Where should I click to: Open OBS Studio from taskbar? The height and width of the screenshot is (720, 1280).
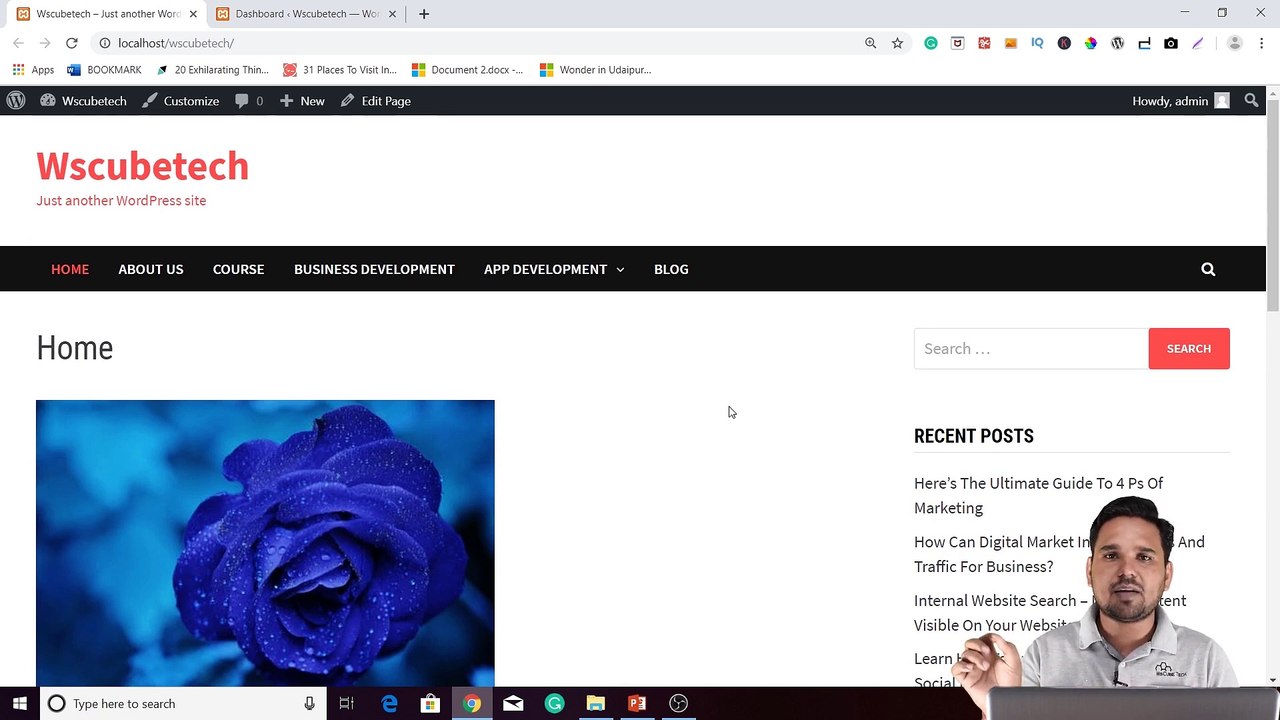tap(678, 704)
